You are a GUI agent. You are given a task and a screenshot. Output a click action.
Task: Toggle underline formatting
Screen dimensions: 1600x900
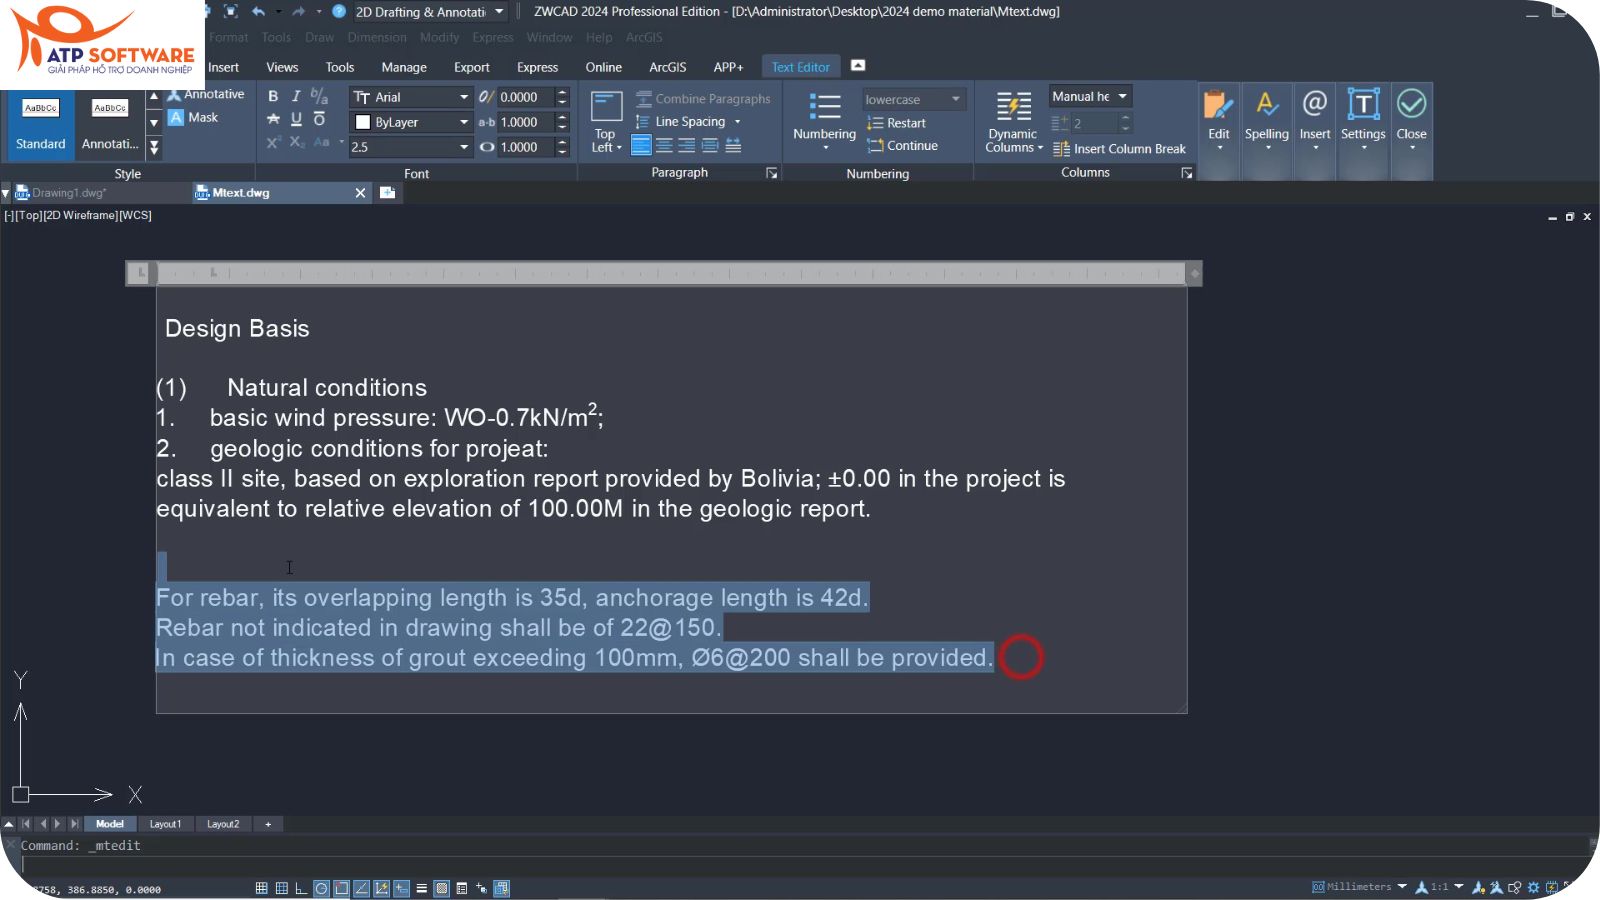tap(296, 119)
